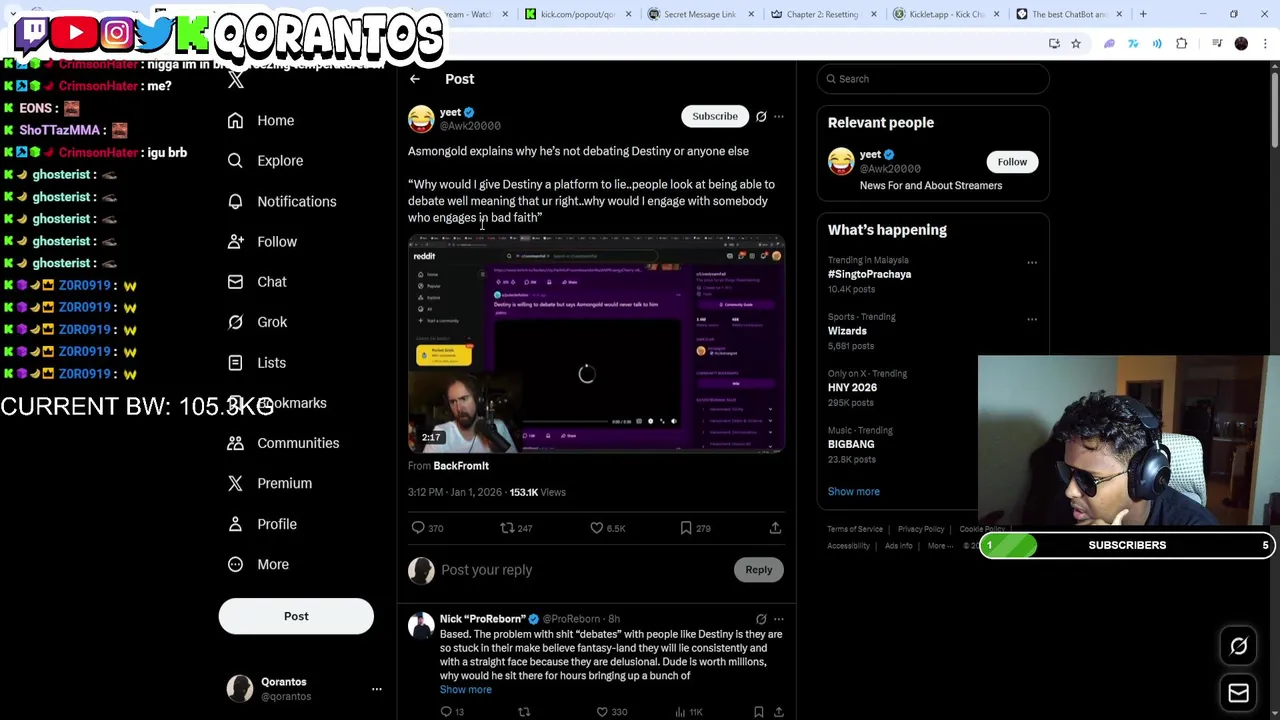
Task: Switch to The best ChatBot tab
Action: (x=1068, y=14)
